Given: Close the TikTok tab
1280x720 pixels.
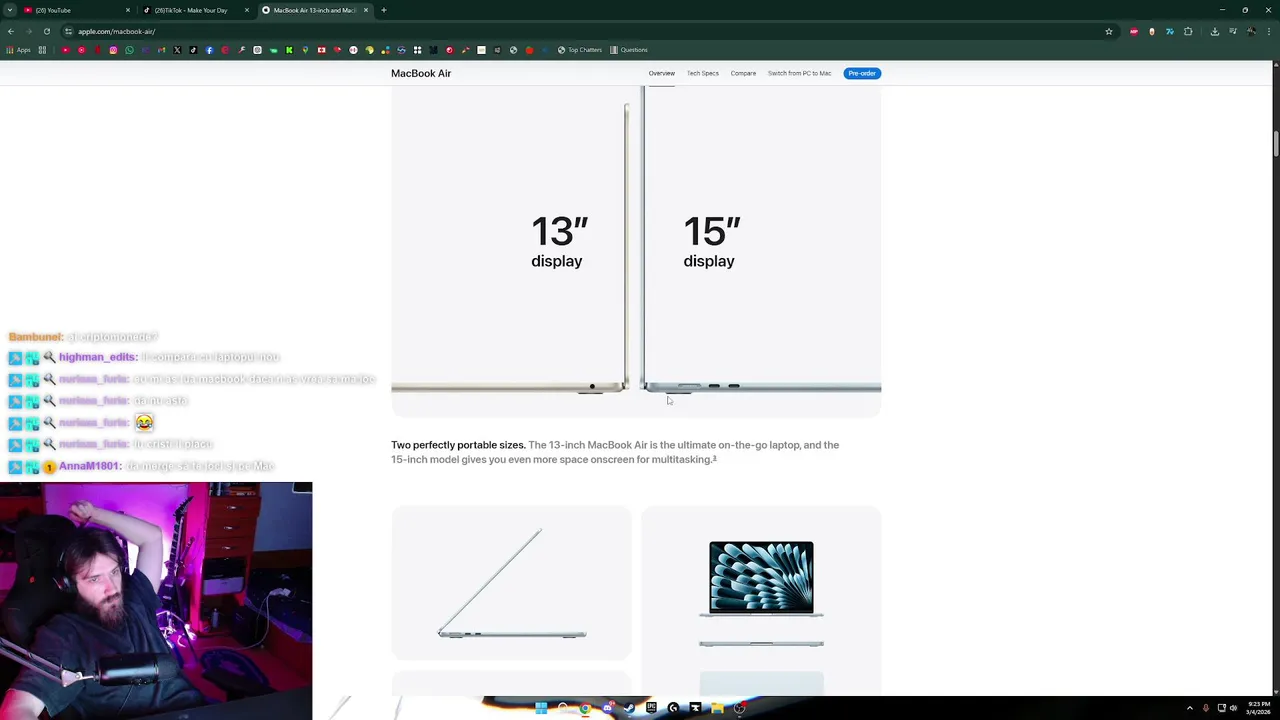Looking at the screenshot, I should (x=247, y=10).
